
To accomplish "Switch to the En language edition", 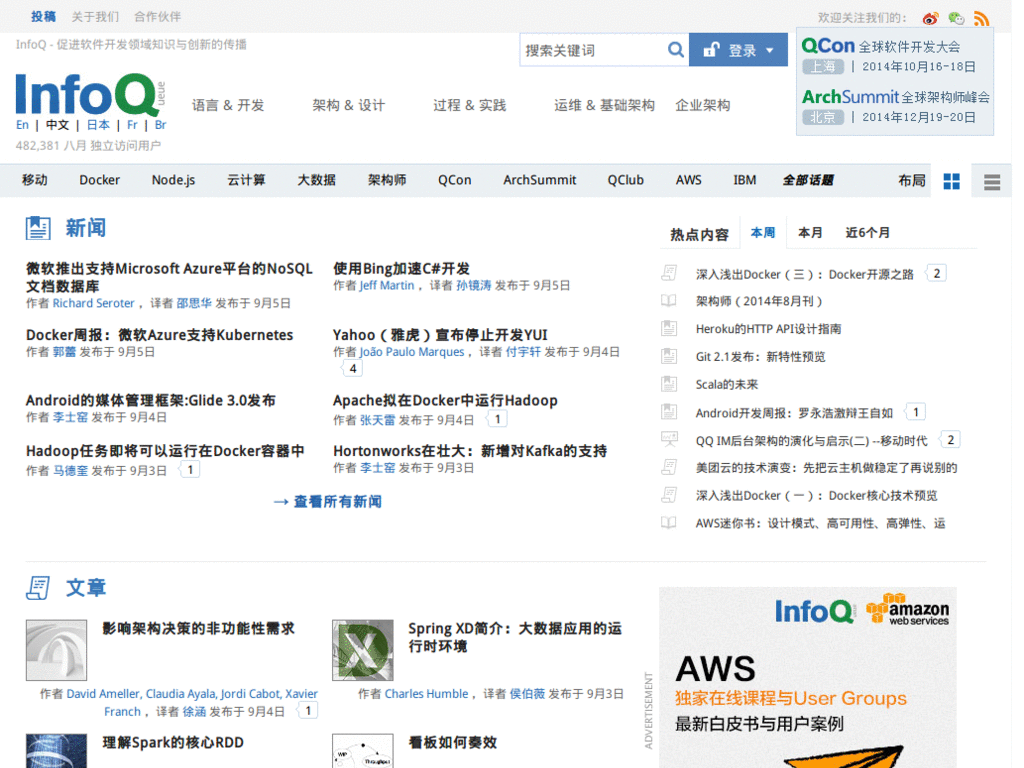I will click(22, 125).
